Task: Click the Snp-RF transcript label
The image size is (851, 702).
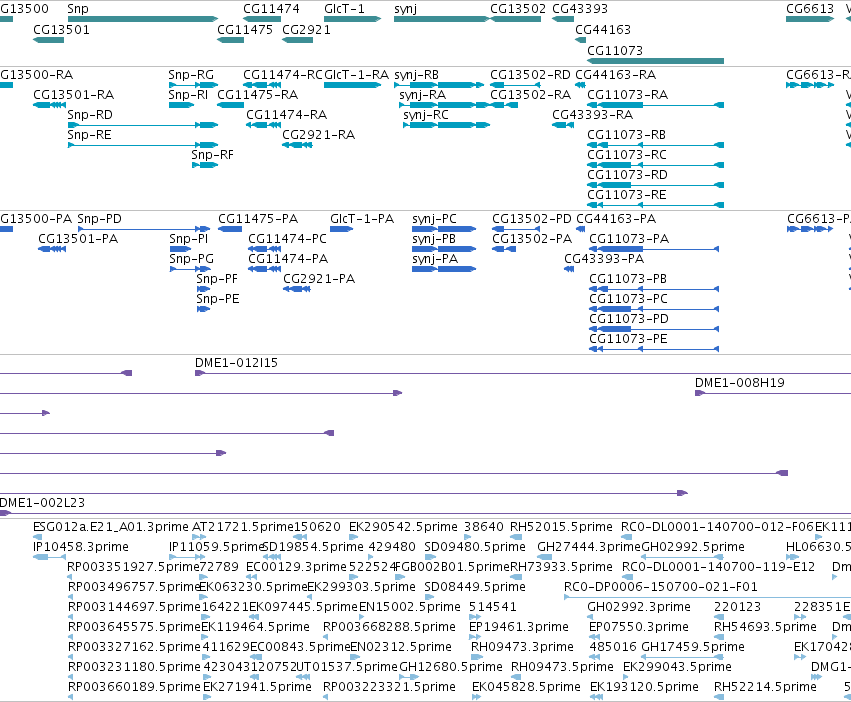Action: (x=212, y=155)
